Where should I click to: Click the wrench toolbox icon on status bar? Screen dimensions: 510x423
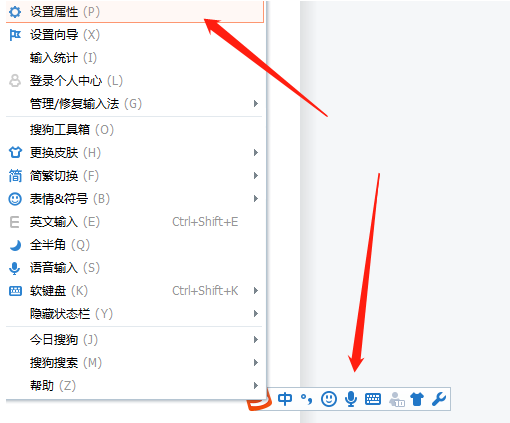[x=439, y=399]
